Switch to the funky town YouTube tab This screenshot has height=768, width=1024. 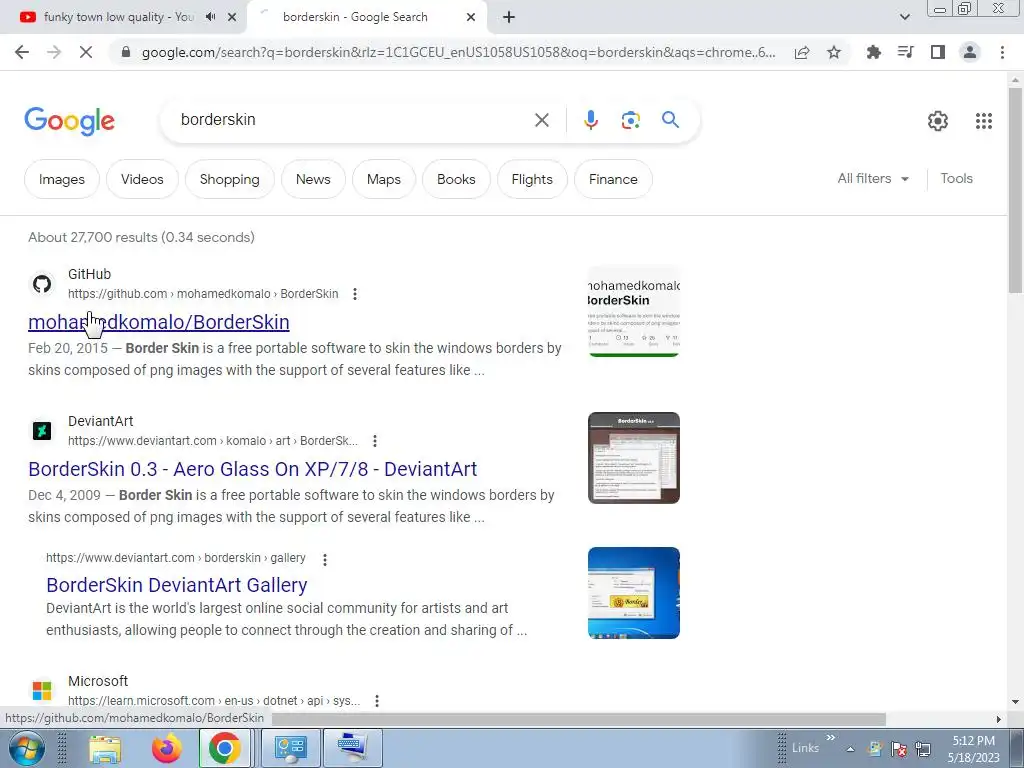(x=118, y=17)
